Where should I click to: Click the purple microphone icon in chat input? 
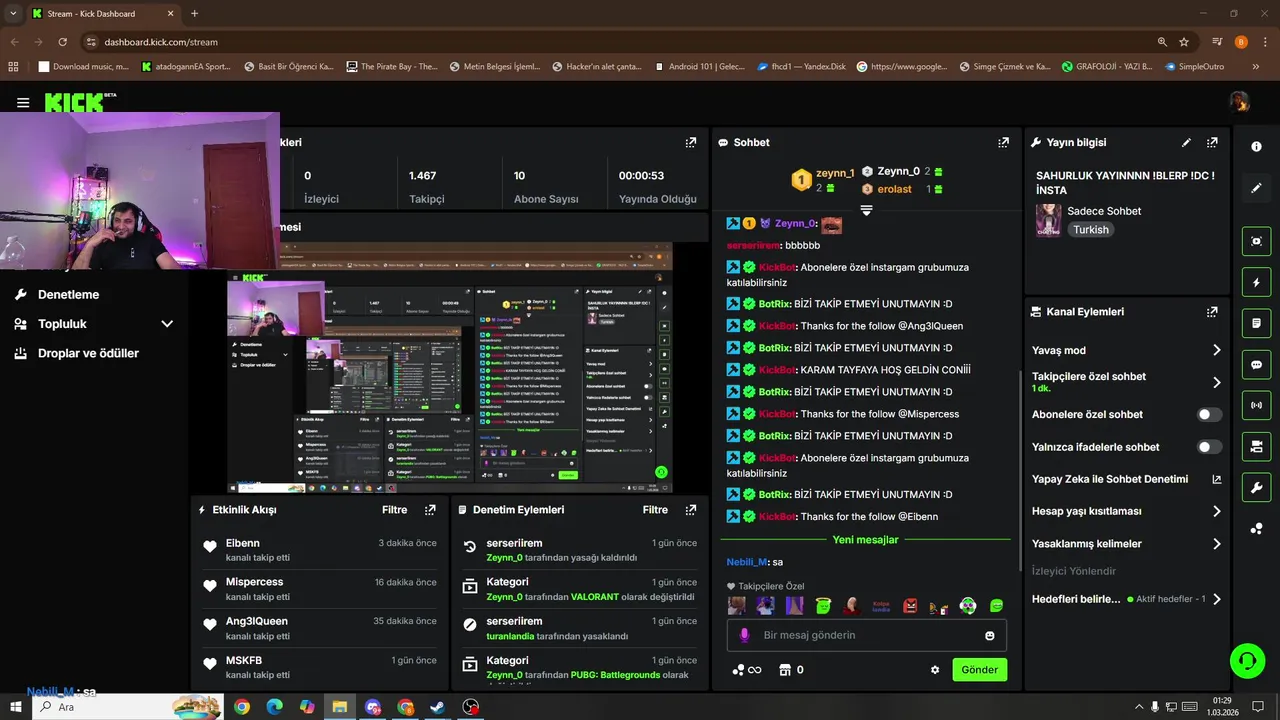743,635
